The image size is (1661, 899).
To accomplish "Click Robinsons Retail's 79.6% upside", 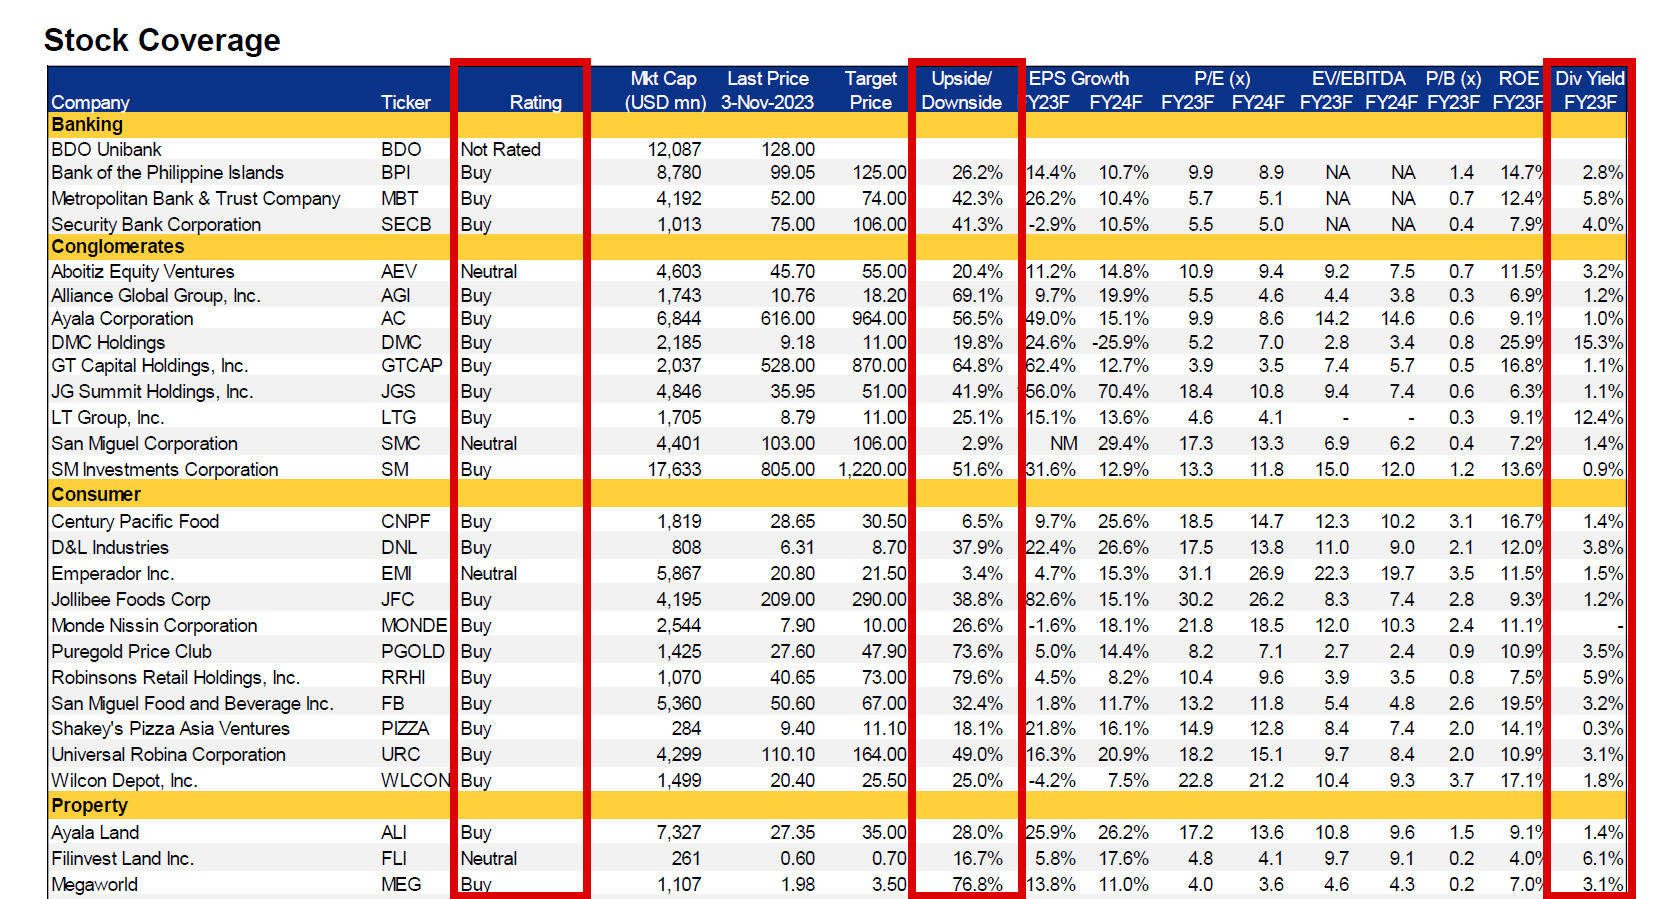I will pyautogui.click(x=977, y=678).
